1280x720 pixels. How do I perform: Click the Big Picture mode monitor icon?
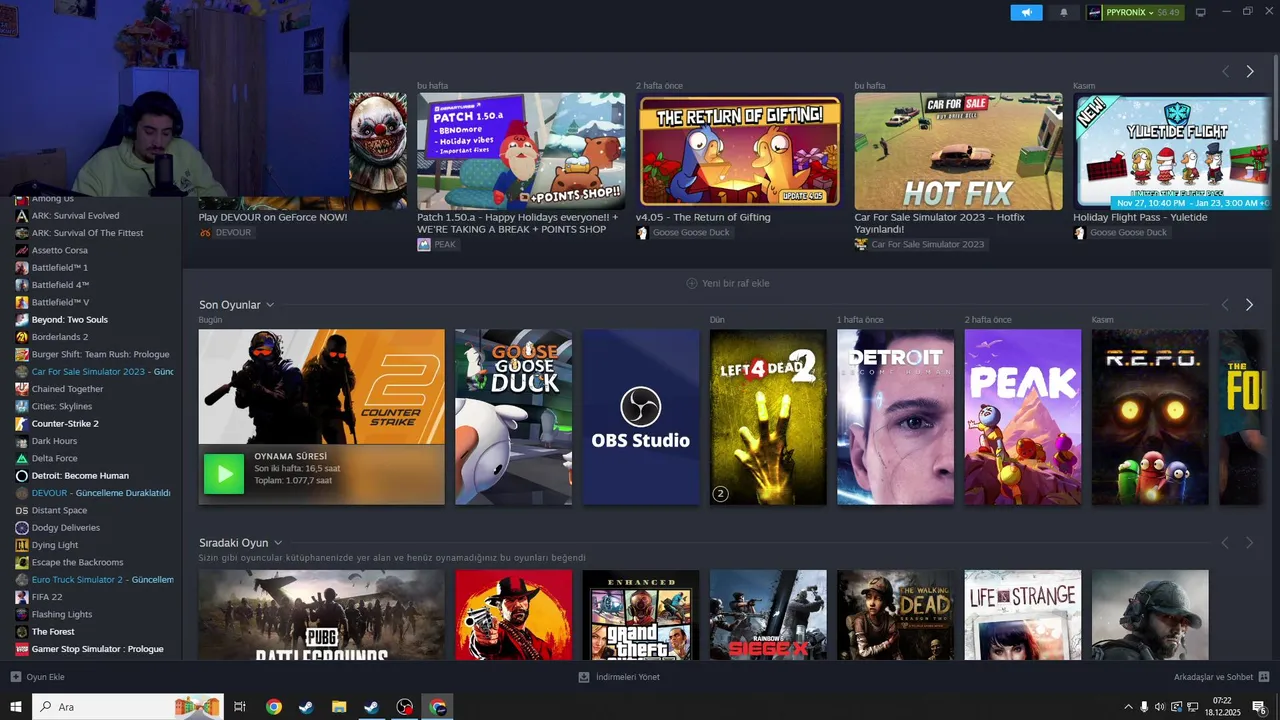point(1201,13)
